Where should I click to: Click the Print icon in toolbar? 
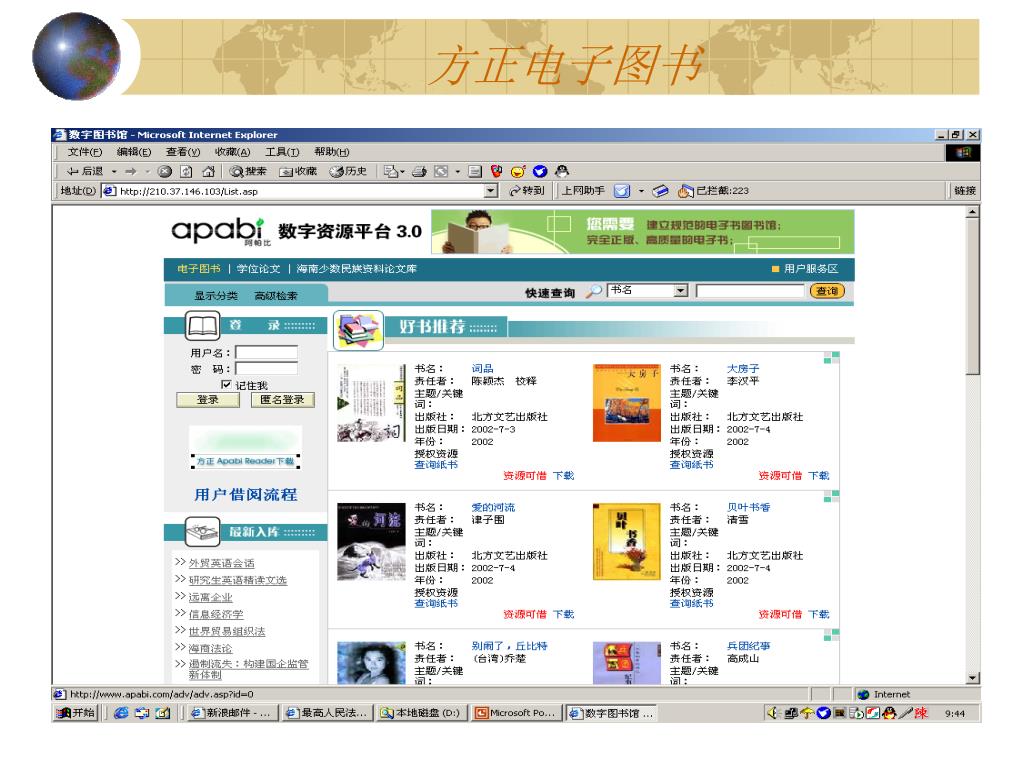click(419, 171)
